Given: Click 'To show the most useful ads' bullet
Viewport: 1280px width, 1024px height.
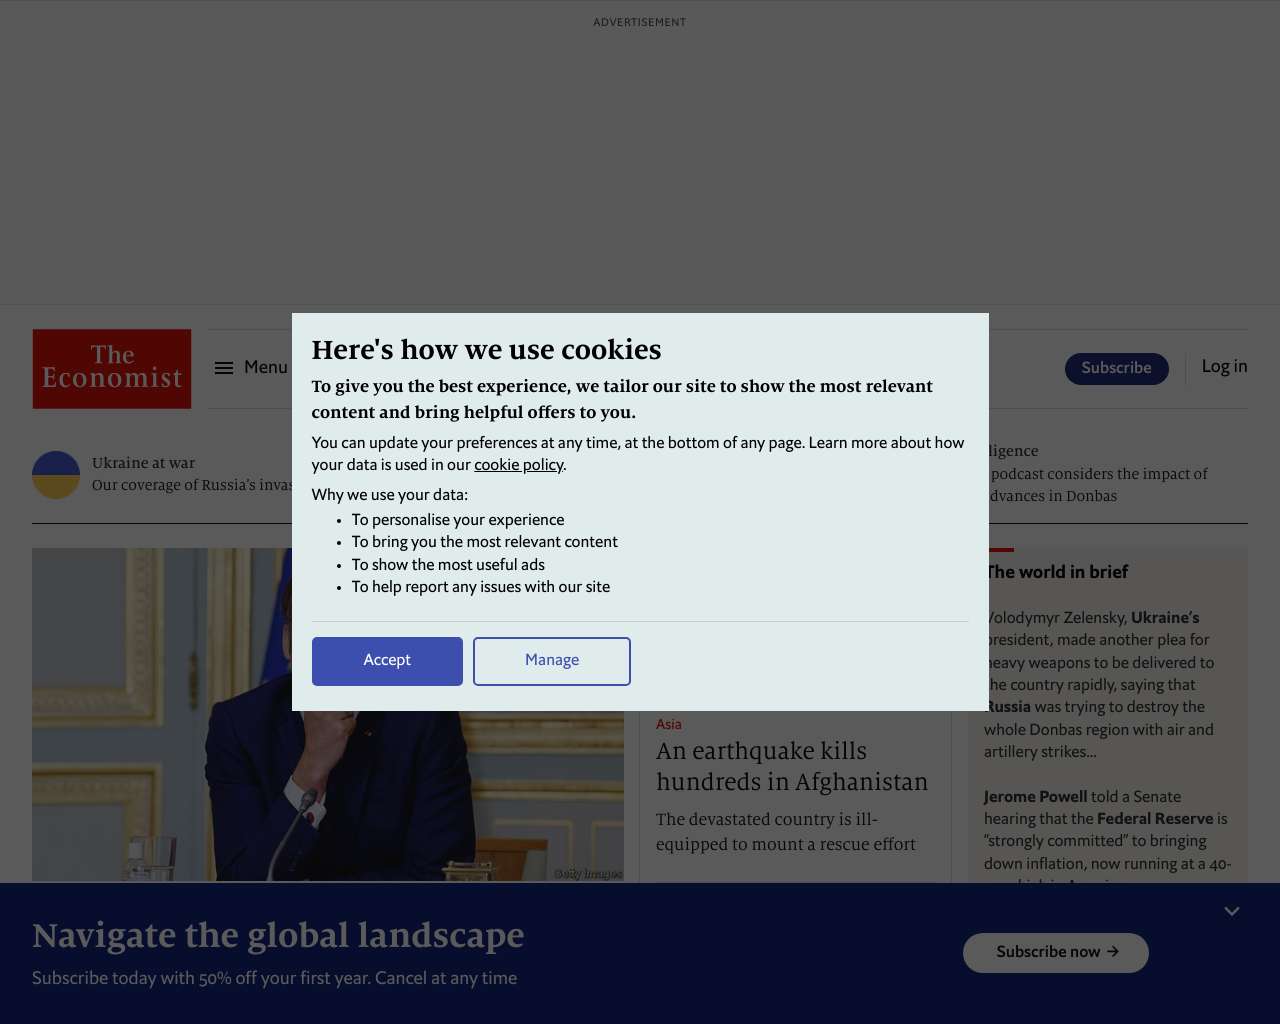Looking at the screenshot, I should pyautogui.click(x=448, y=565).
